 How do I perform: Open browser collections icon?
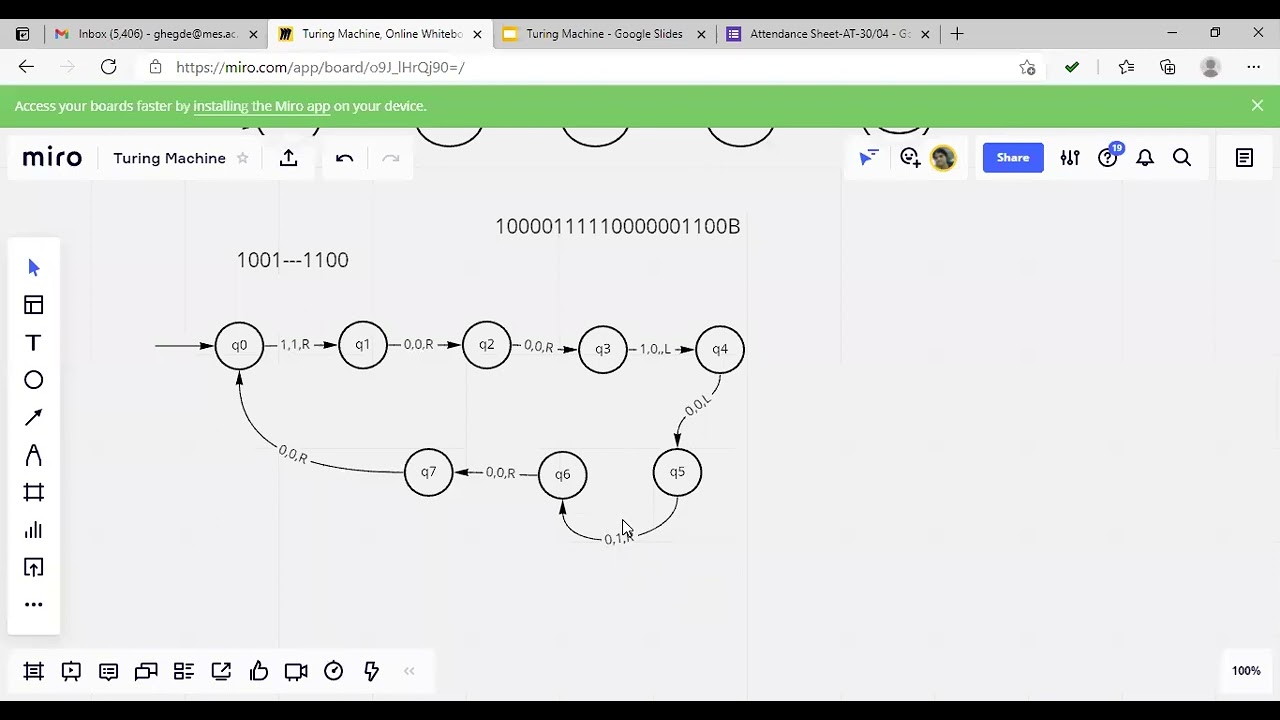[1168, 67]
